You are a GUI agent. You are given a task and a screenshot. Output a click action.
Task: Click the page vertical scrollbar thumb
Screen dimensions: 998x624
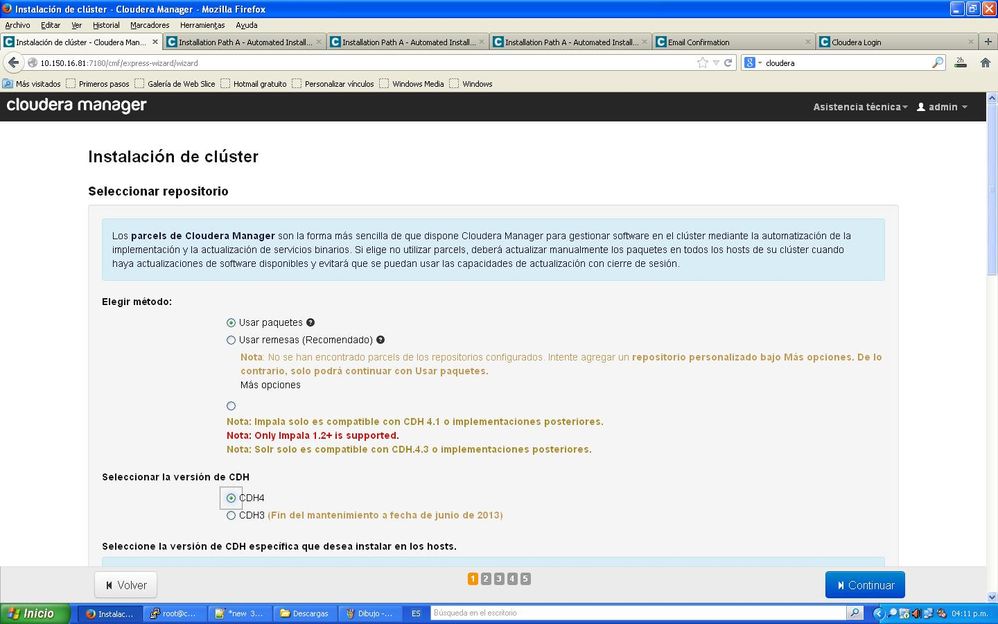click(992, 191)
